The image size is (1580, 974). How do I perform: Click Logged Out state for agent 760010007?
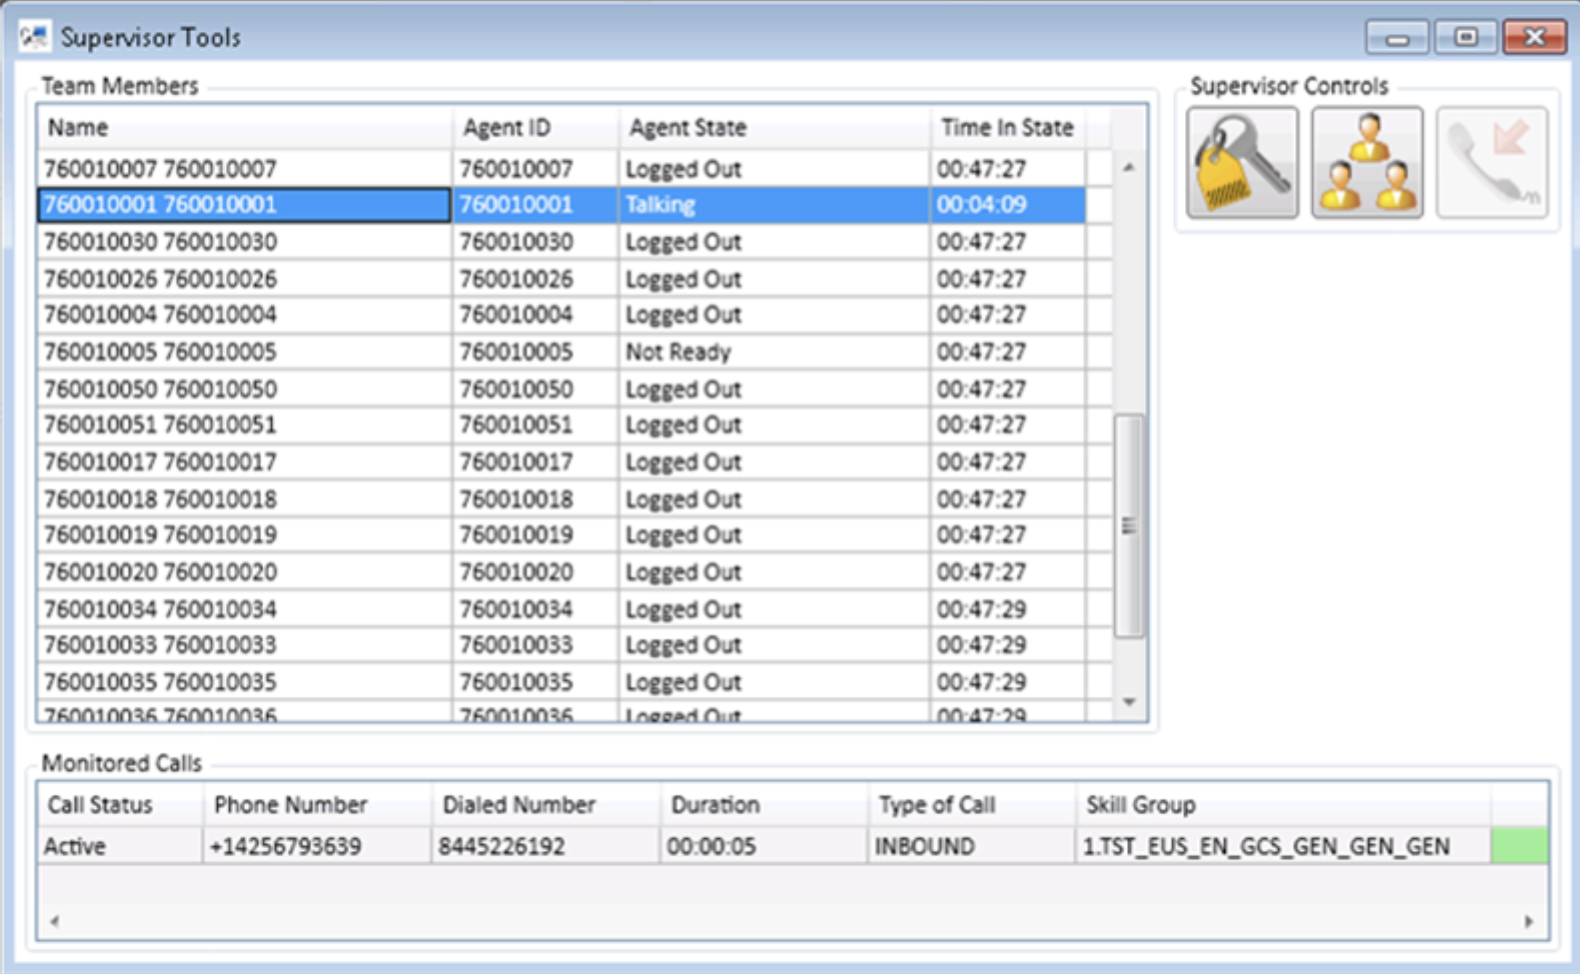coord(775,168)
